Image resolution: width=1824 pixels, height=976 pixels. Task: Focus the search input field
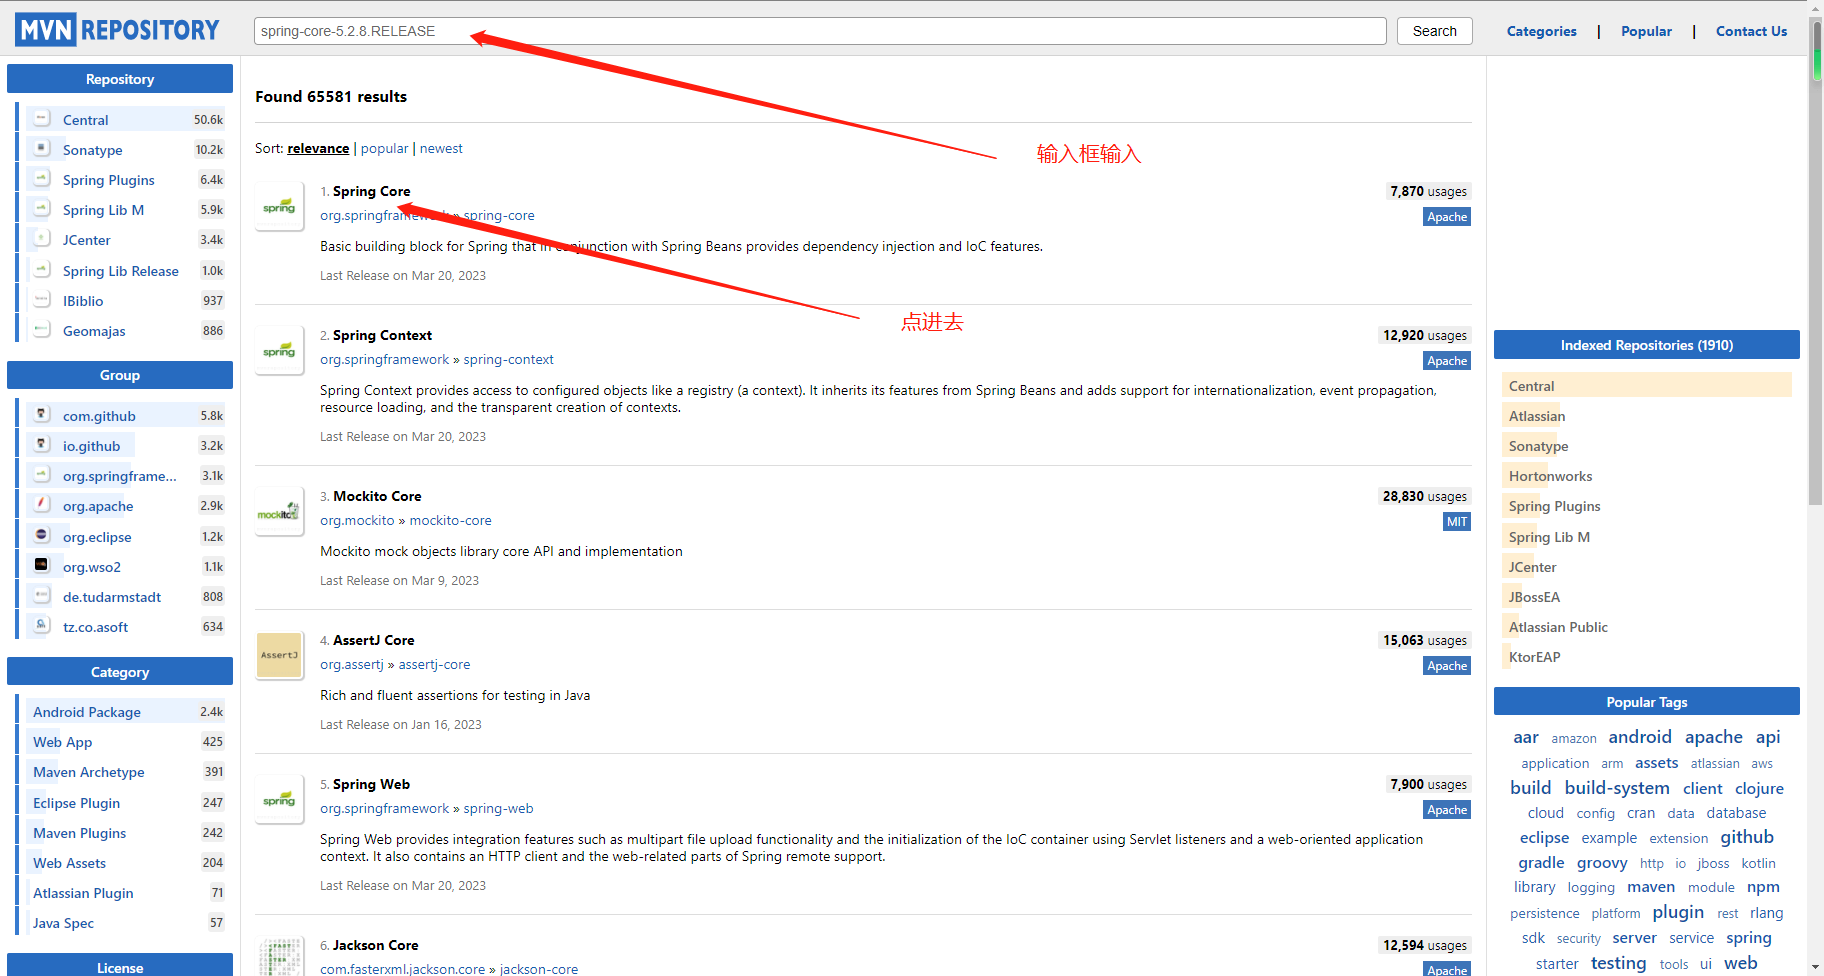click(820, 31)
